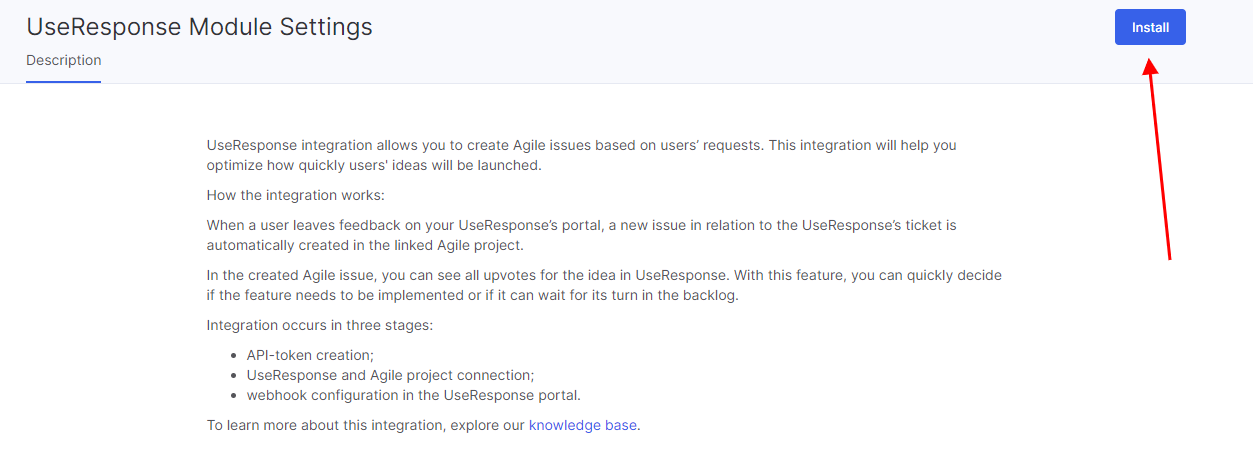Click the 'In the created Agile issue' line
1253x457 pixels.
(x=604, y=275)
